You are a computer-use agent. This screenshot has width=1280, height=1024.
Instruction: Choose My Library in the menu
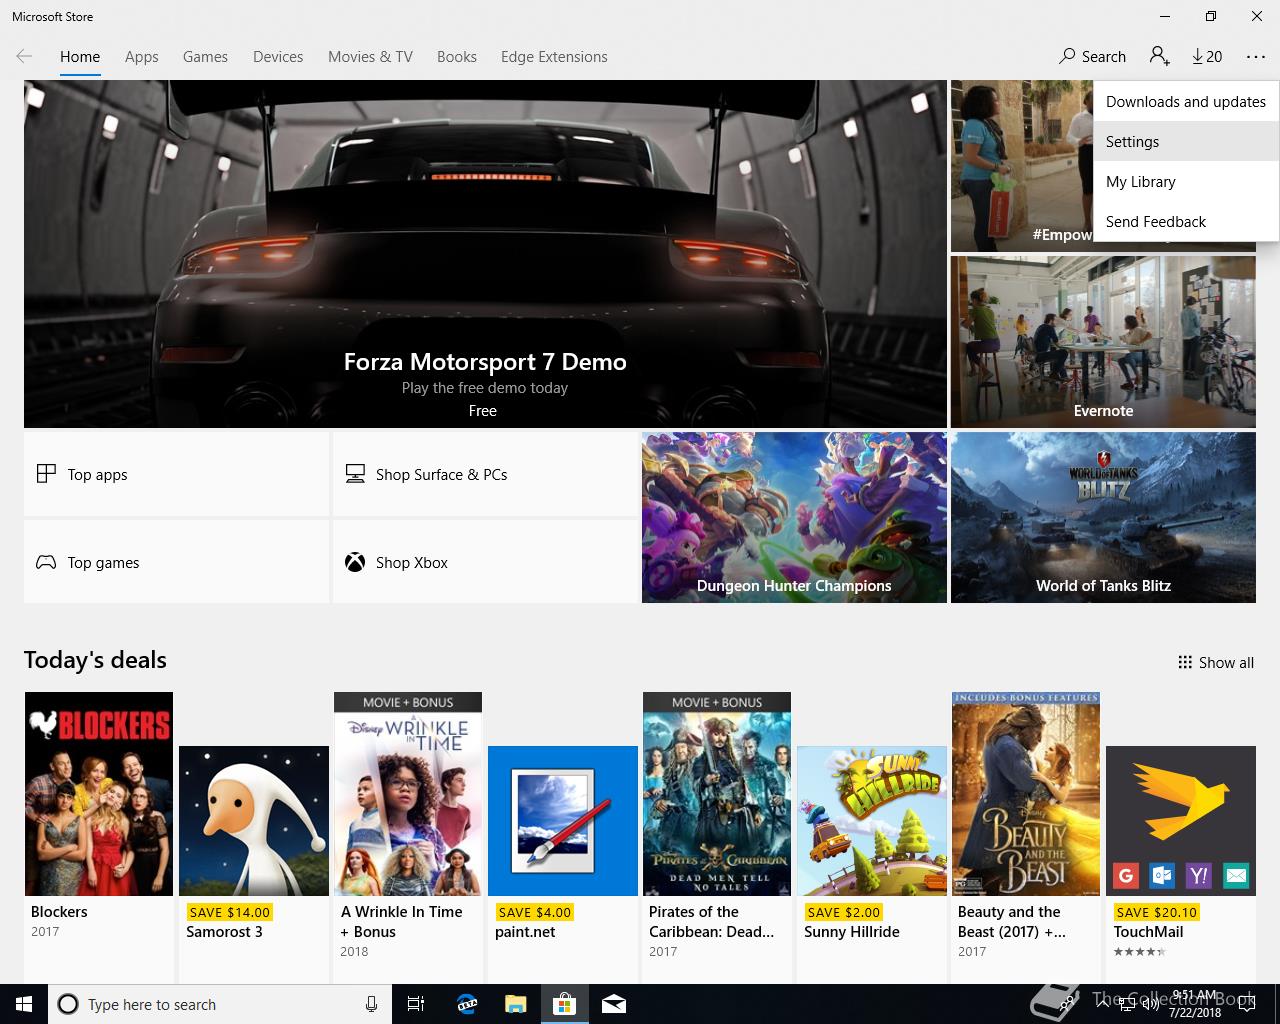(x=1186, y=182)
